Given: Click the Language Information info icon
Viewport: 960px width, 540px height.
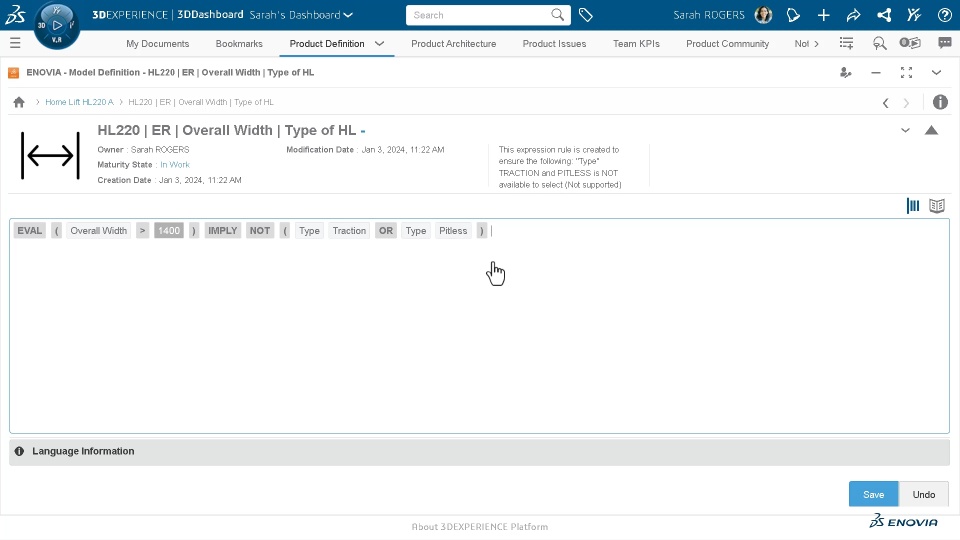Looking at the screenshot, I should [19, 451].
